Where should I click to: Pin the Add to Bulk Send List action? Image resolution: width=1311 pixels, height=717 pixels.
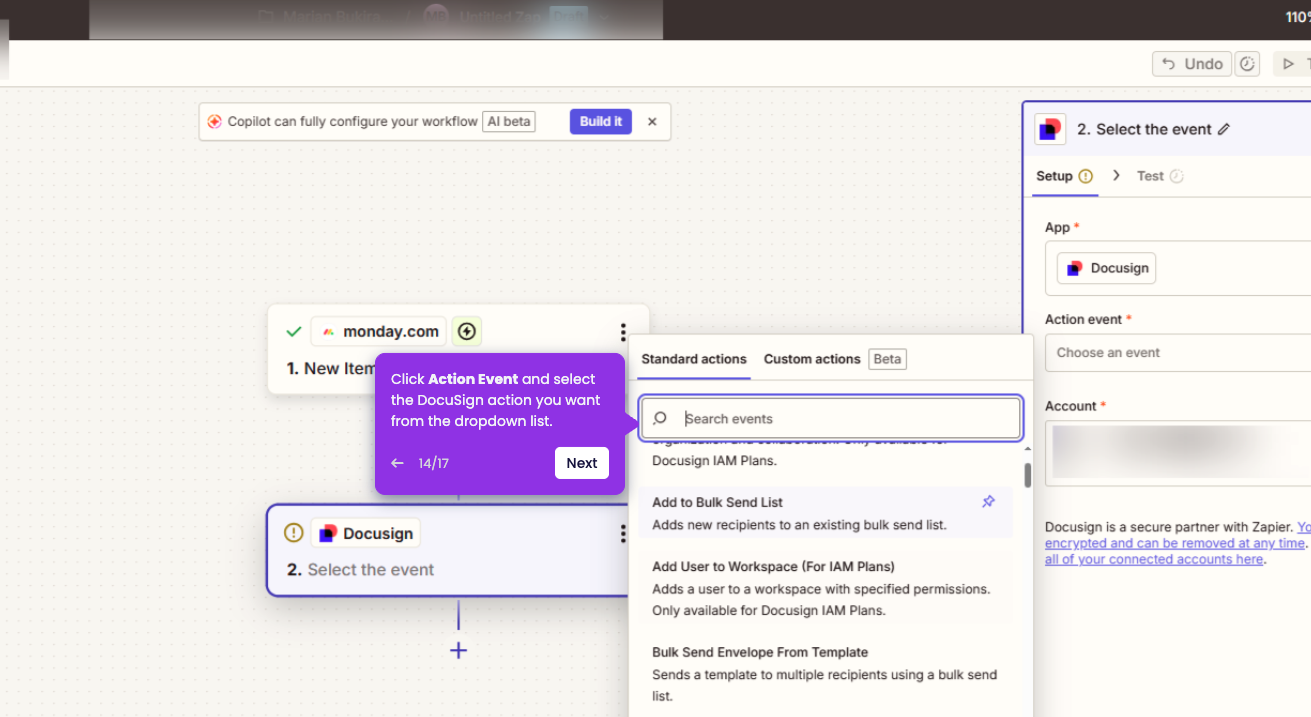(x=988, y=502)
